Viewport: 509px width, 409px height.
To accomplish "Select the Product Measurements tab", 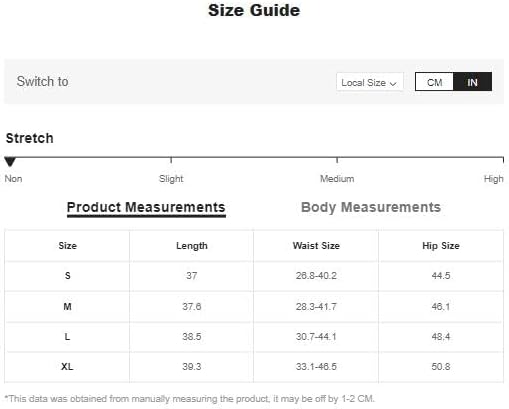I will pyautogui.click(x=146, y=207).
